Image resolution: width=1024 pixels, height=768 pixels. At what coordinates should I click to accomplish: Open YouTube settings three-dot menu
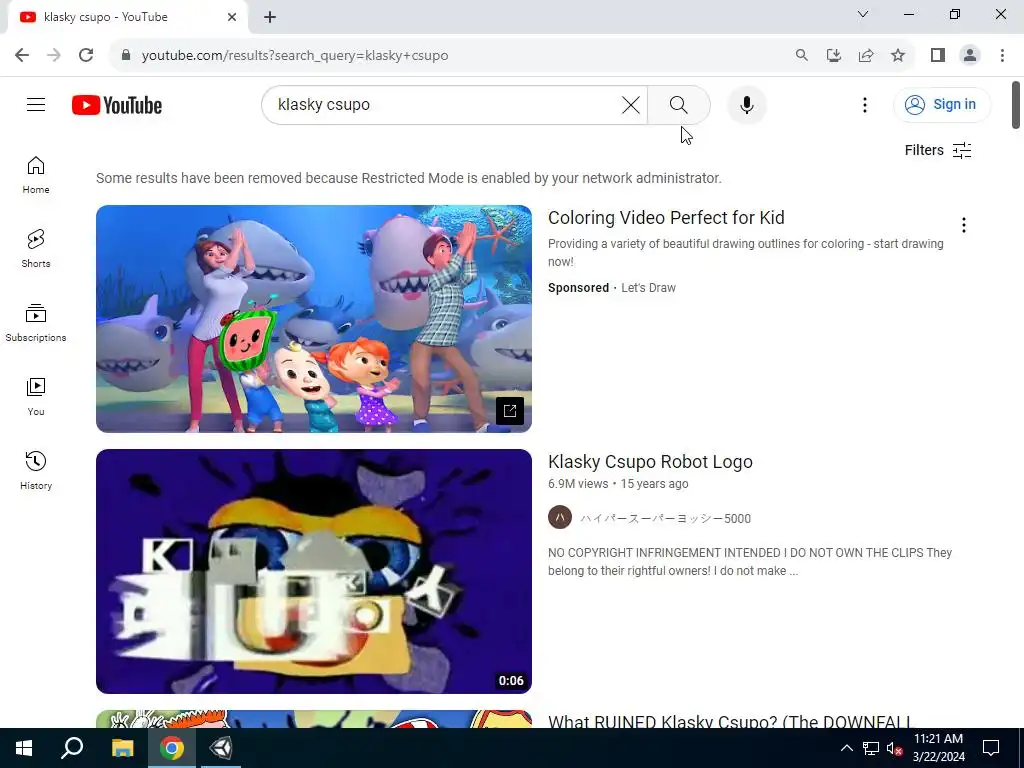[865, 104]
